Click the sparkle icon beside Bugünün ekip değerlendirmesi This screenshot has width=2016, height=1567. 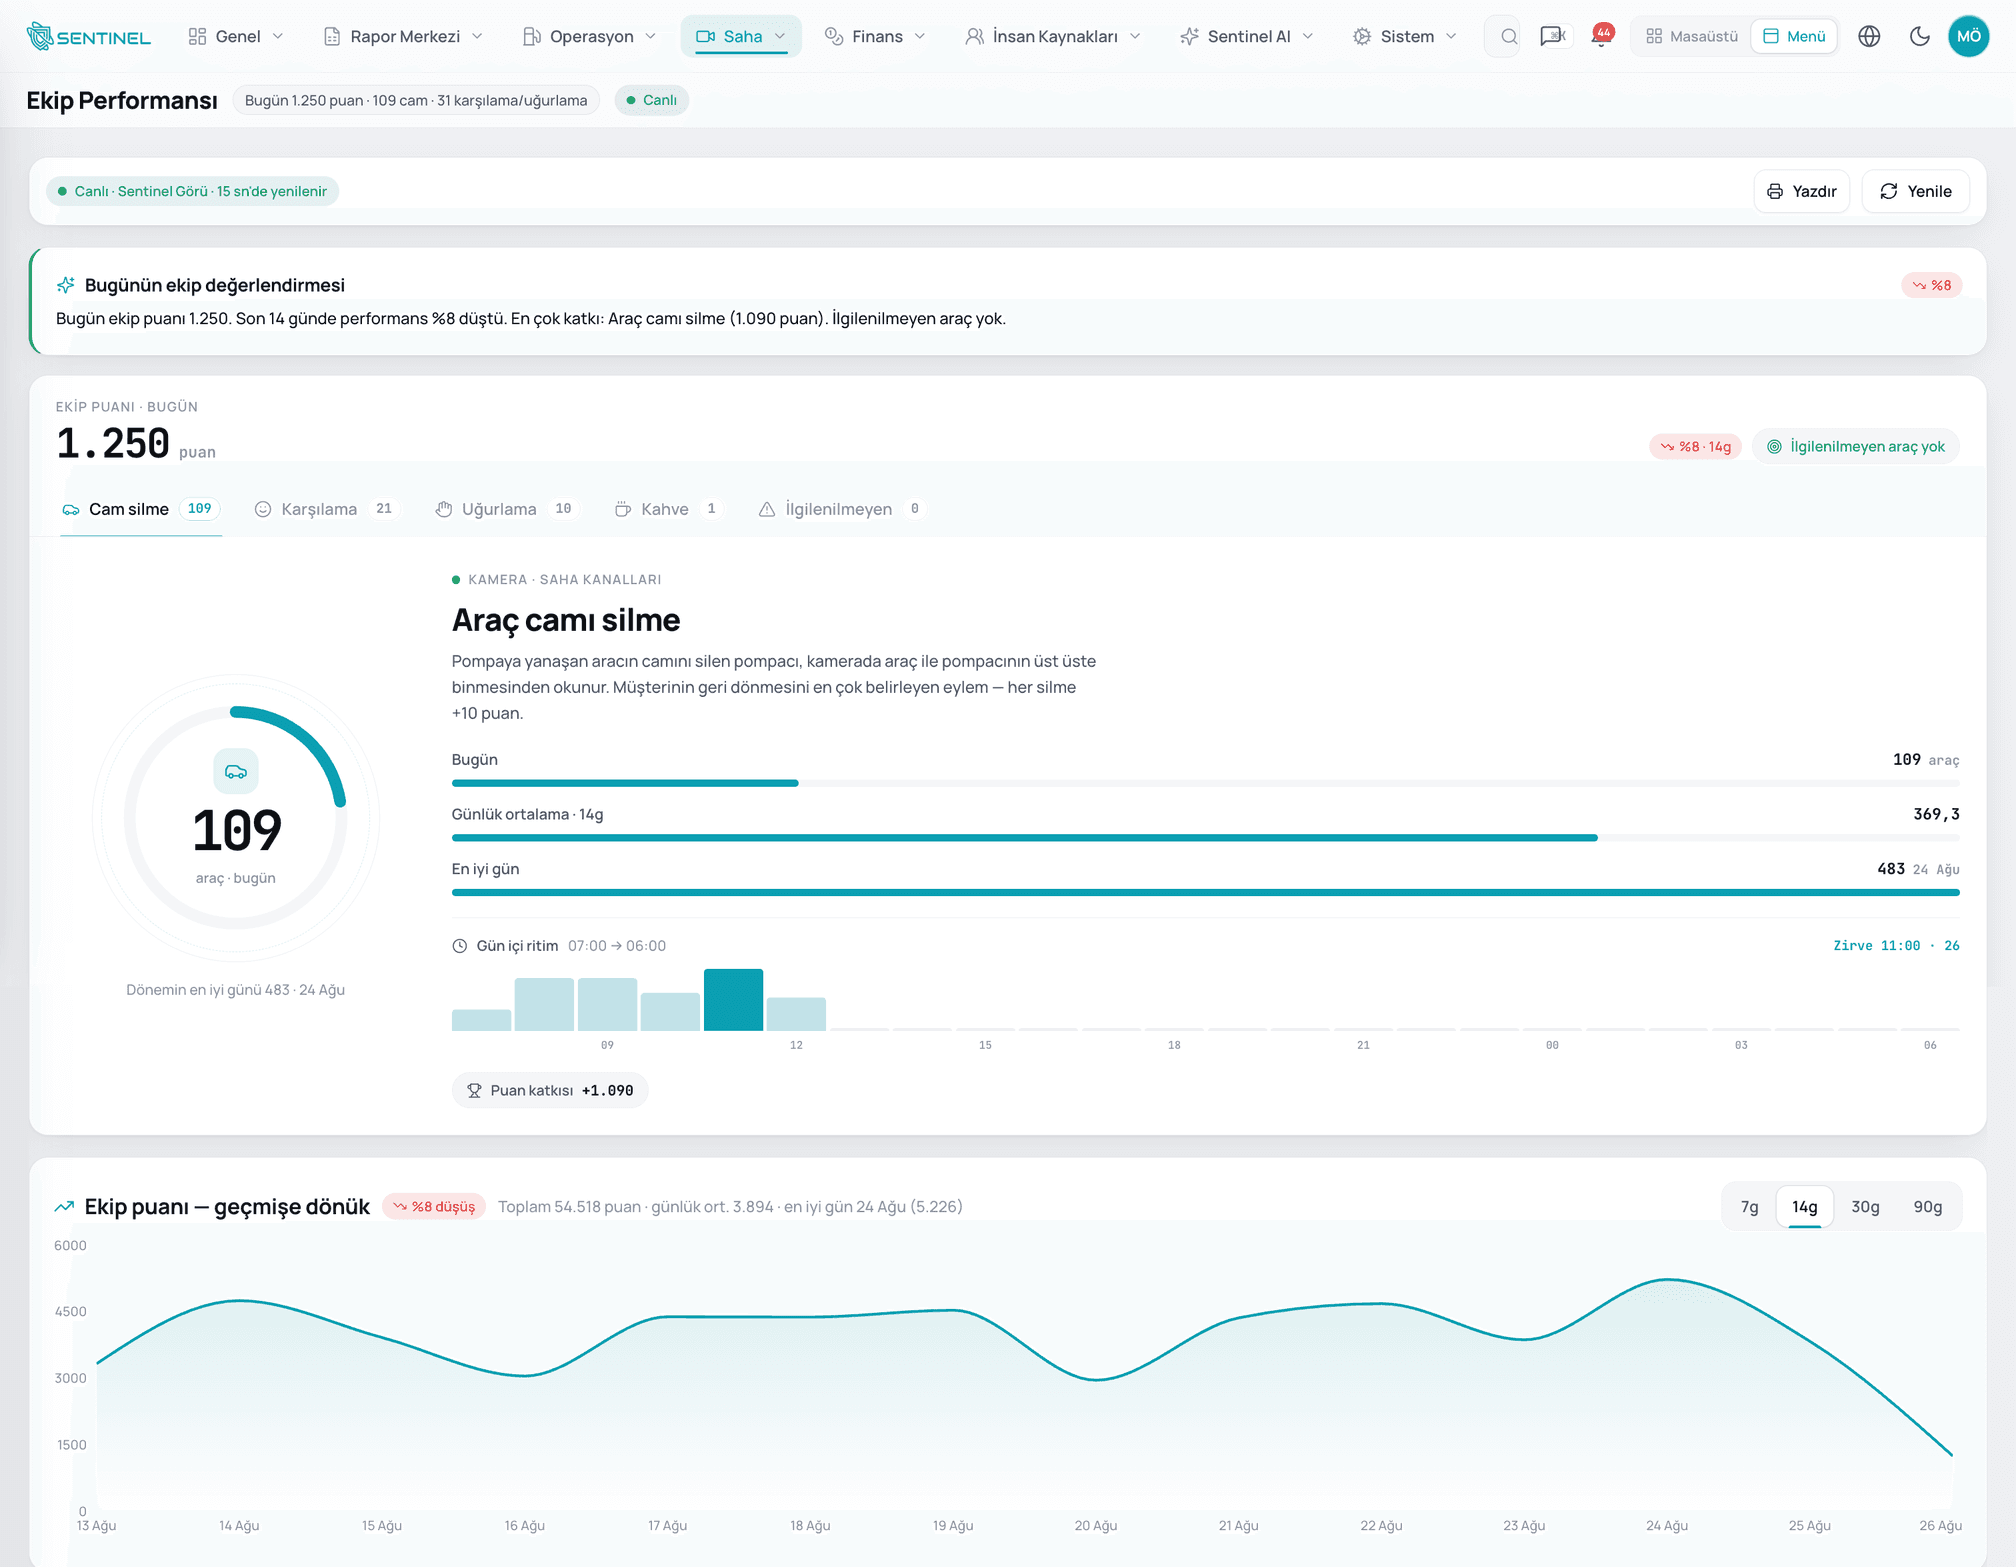66,285
